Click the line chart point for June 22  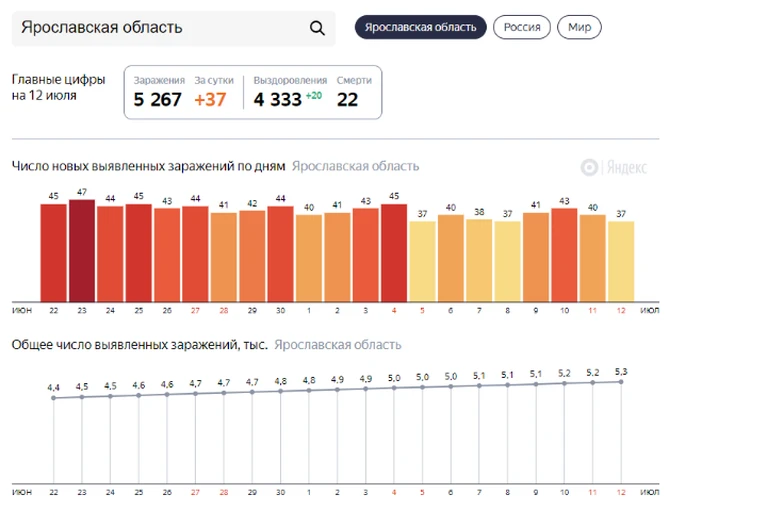pos(53,398)
